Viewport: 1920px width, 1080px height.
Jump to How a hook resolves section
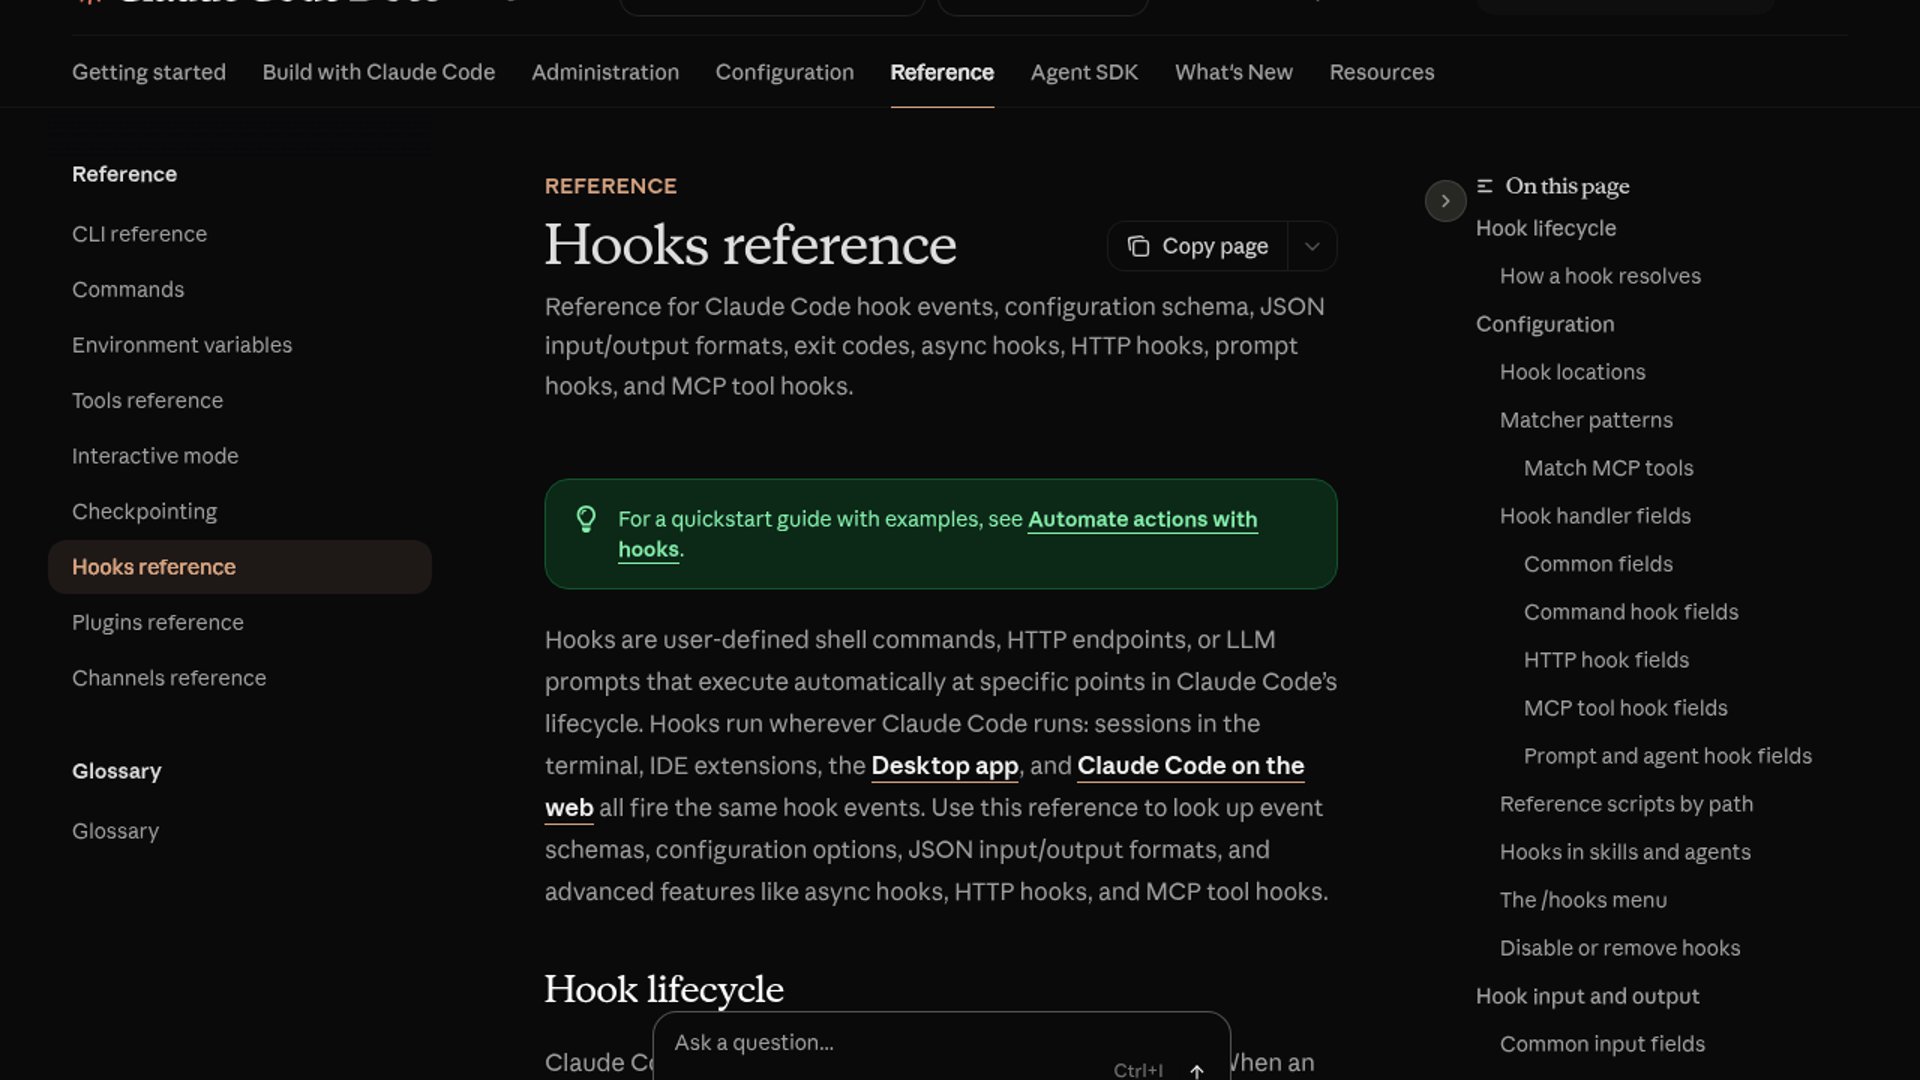1600,276
